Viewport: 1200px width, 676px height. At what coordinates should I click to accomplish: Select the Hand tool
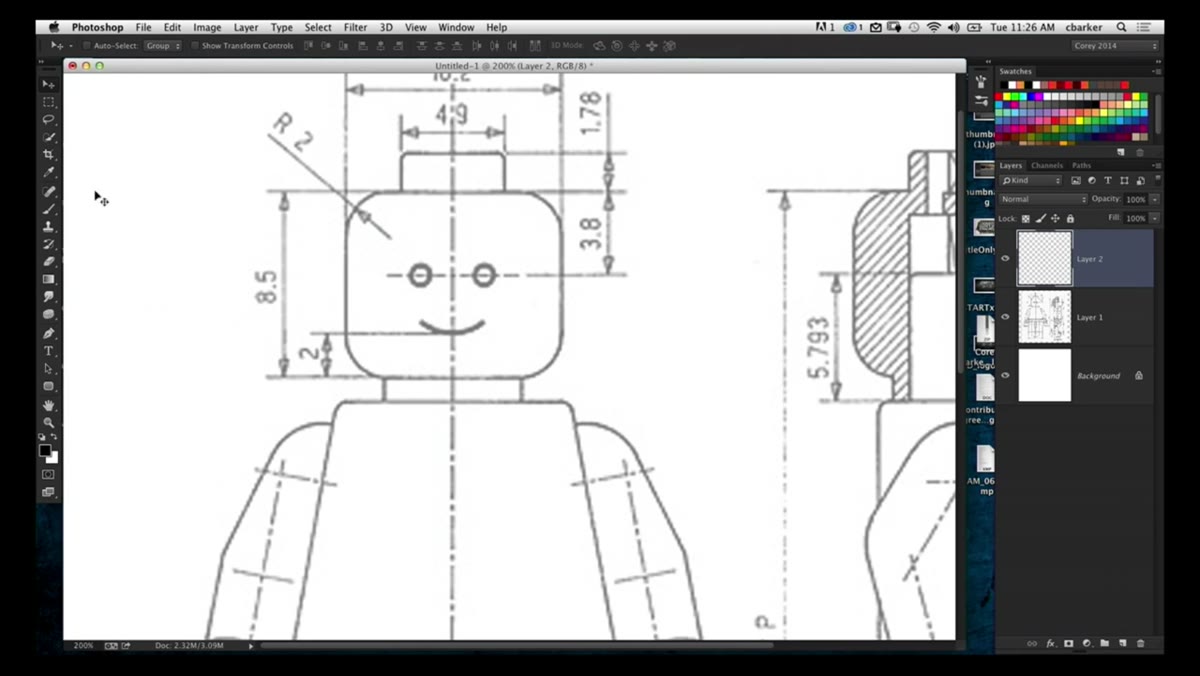48,405
